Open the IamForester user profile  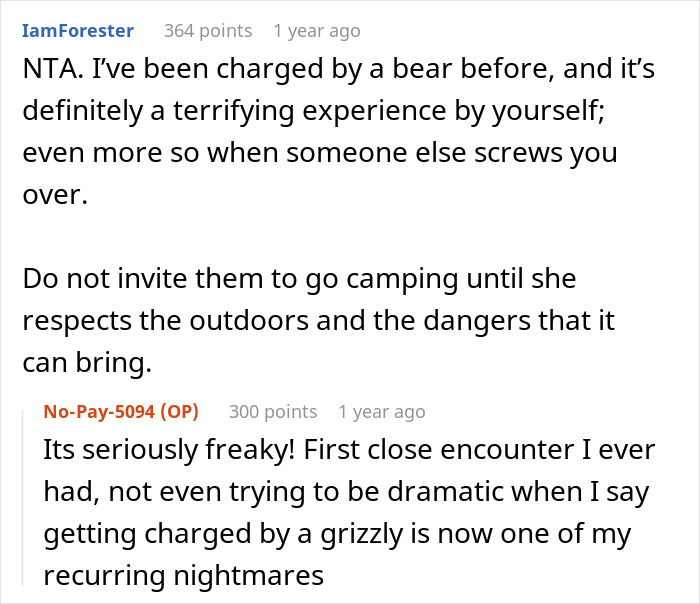click(x=77, y=31)
